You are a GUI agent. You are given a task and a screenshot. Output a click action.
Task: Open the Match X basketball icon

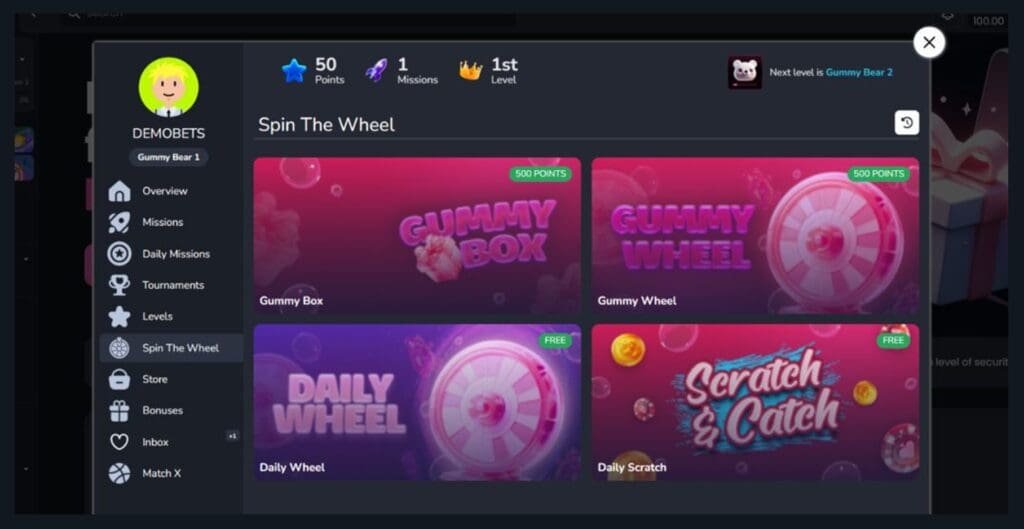pyautogui.click(x=120, y=473)
